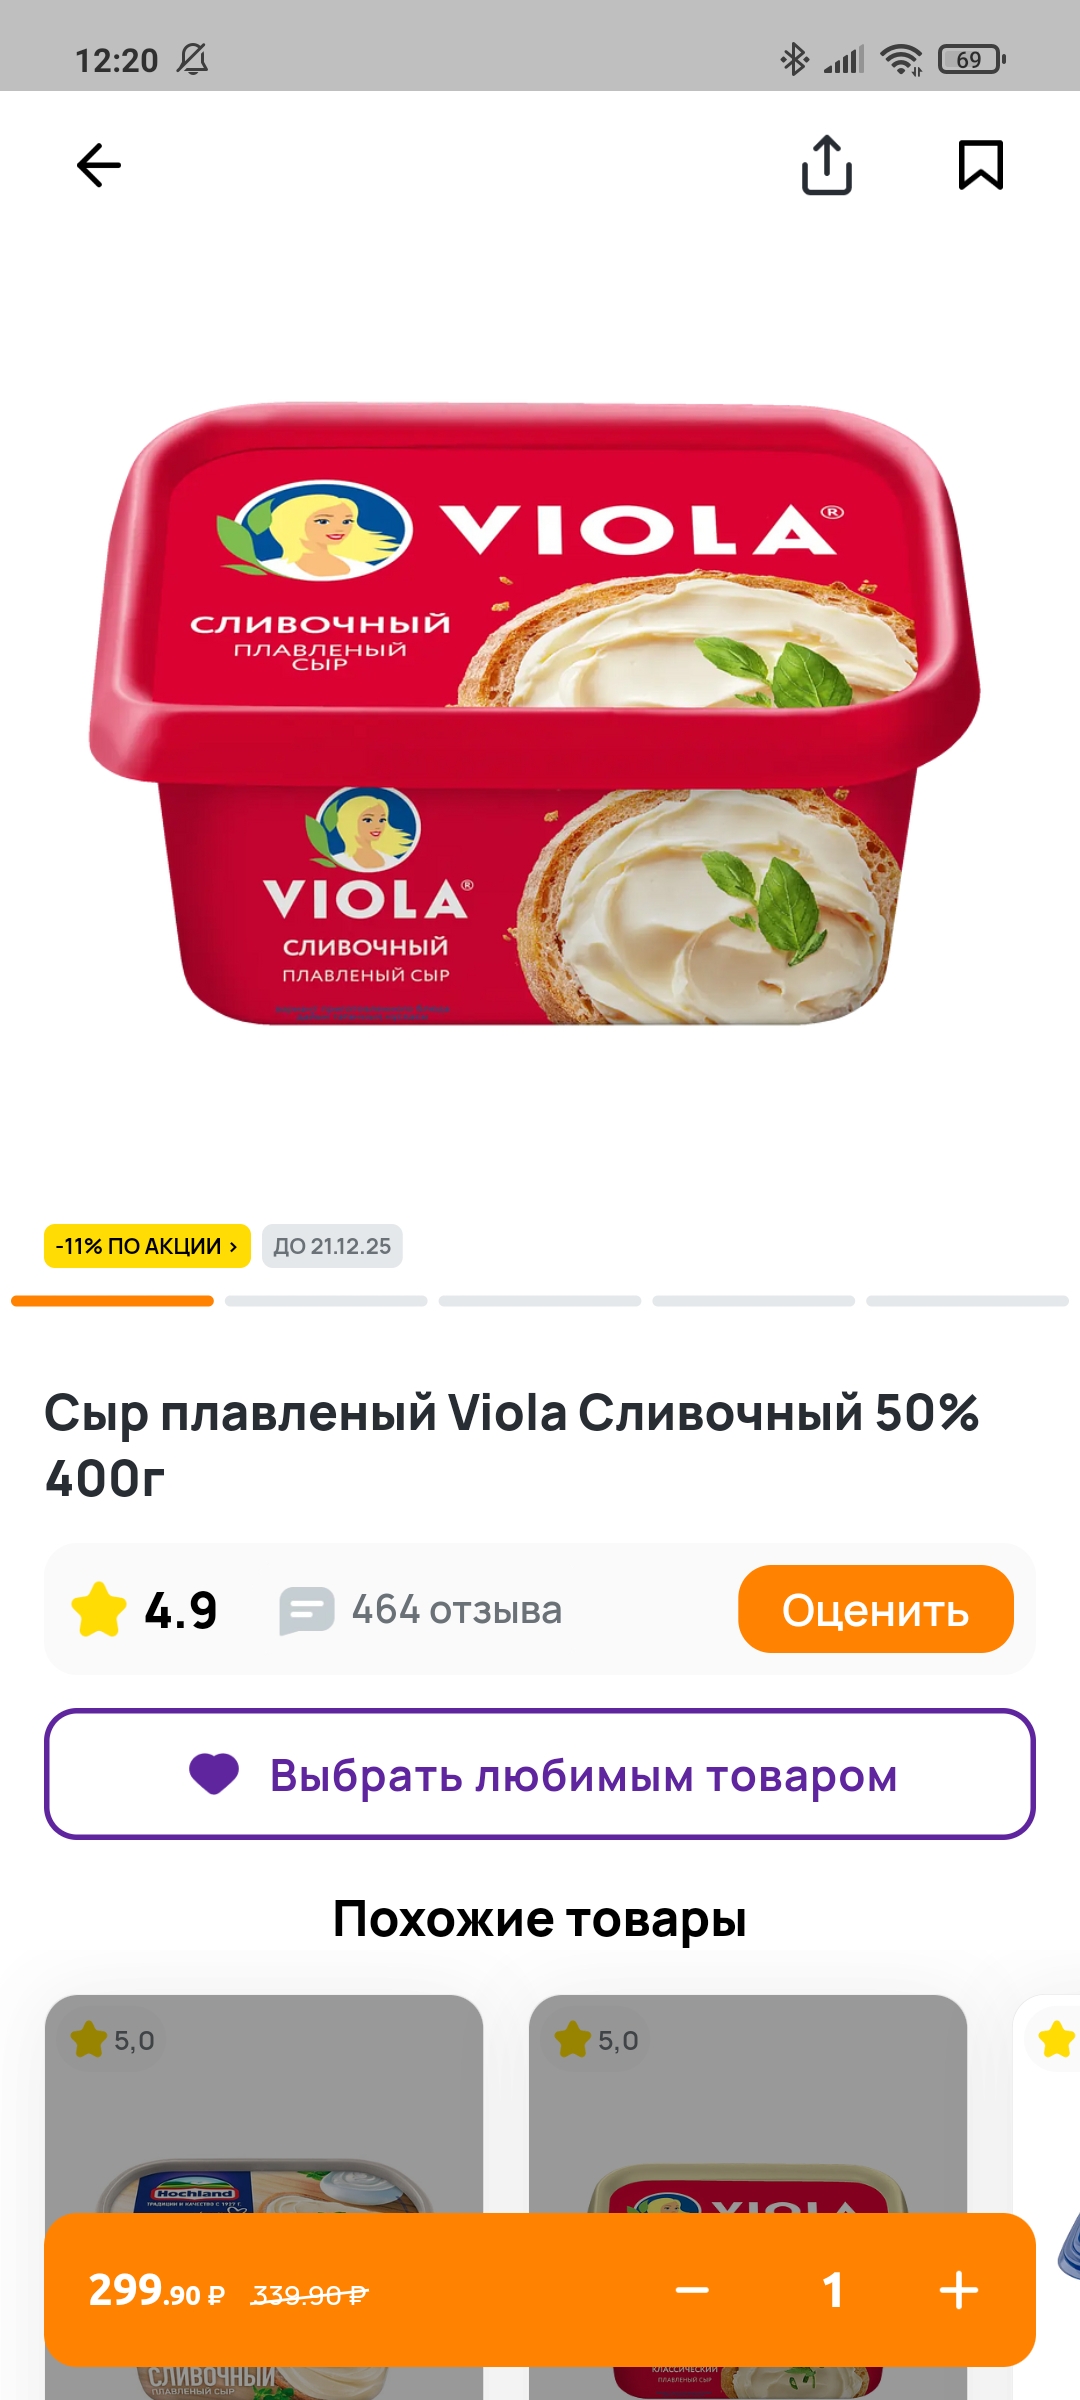This screenshot has height=2400, width=1080.
Task: Go back with the arrow icon
Action: [x=99, y=165]
